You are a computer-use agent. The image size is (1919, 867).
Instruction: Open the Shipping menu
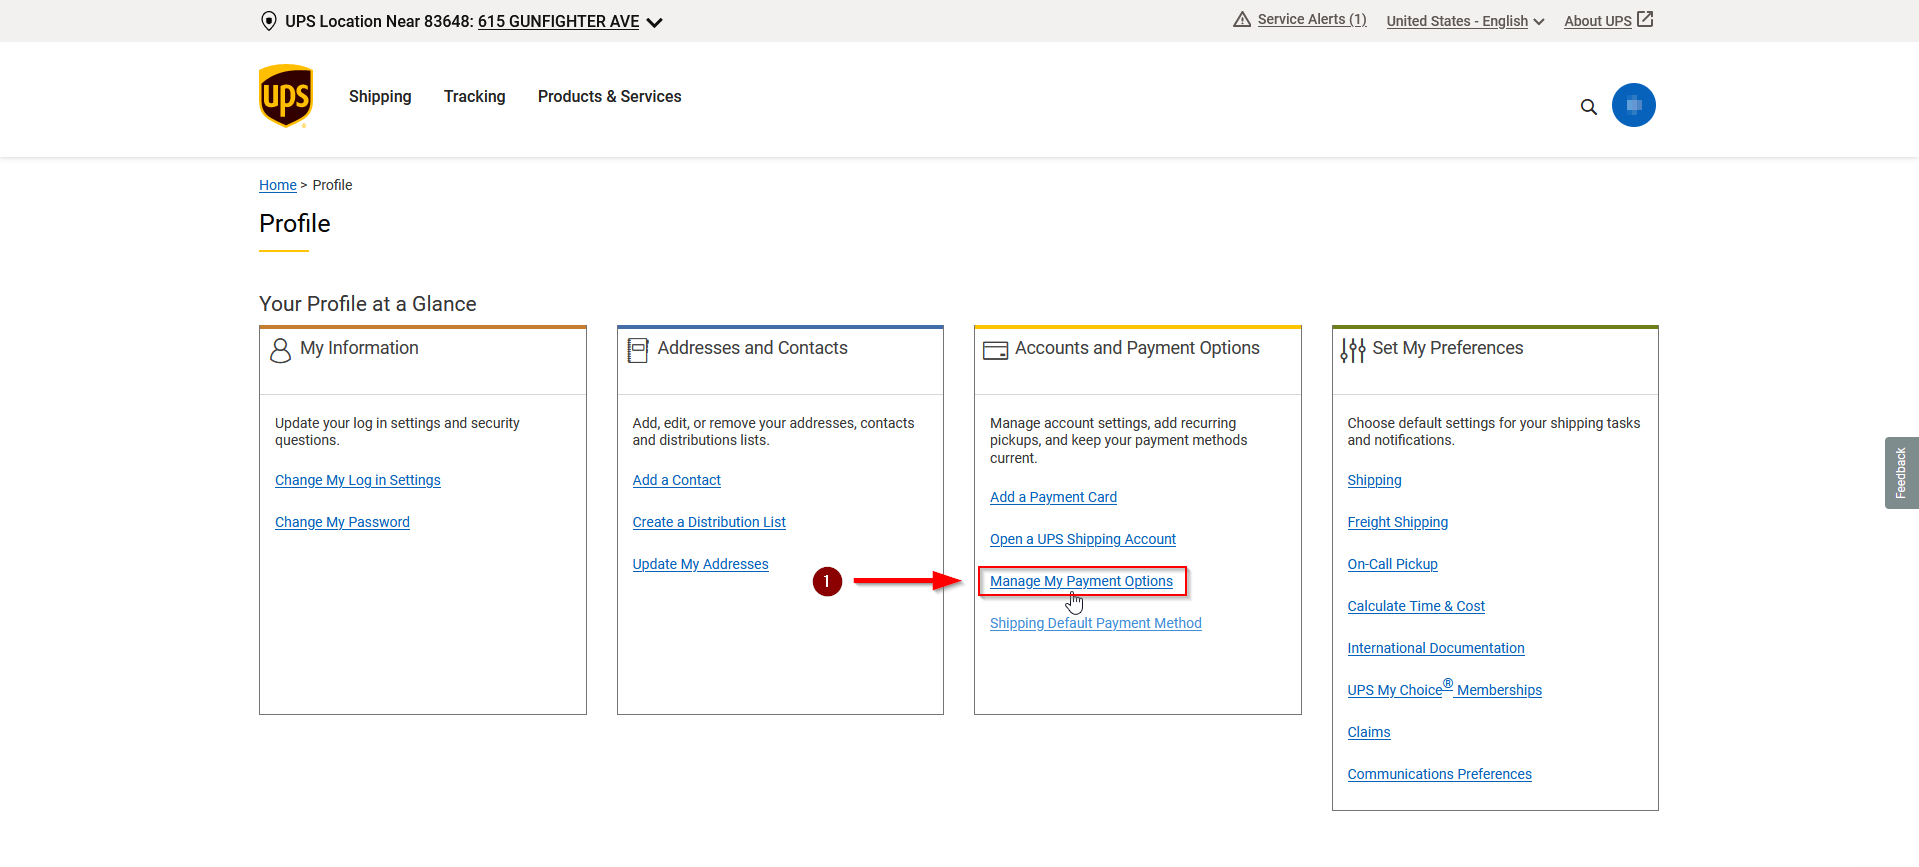[x=380, y=96]
